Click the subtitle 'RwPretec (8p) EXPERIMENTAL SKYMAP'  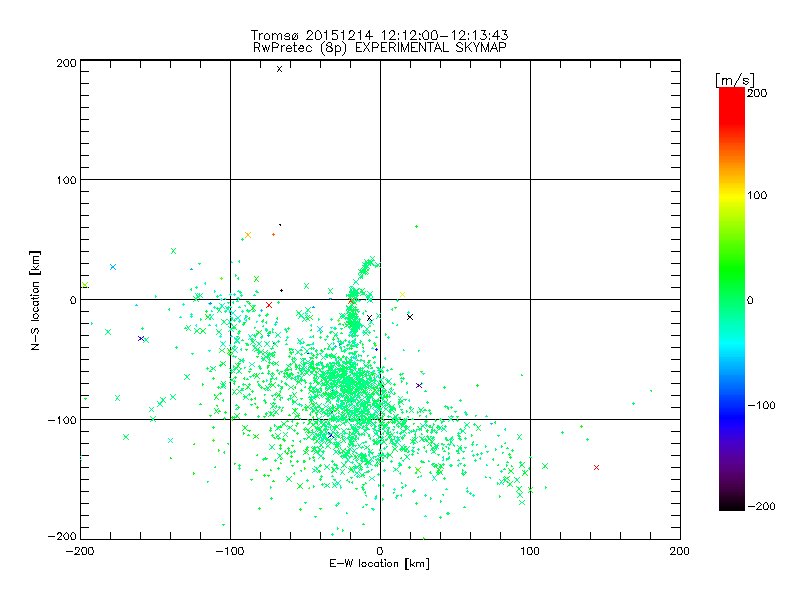coord(380,47)
